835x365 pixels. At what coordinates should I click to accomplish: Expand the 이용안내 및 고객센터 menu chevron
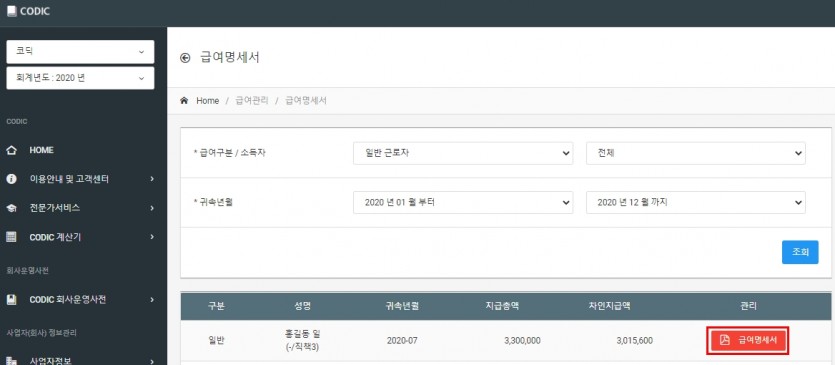tap(152, 179)
